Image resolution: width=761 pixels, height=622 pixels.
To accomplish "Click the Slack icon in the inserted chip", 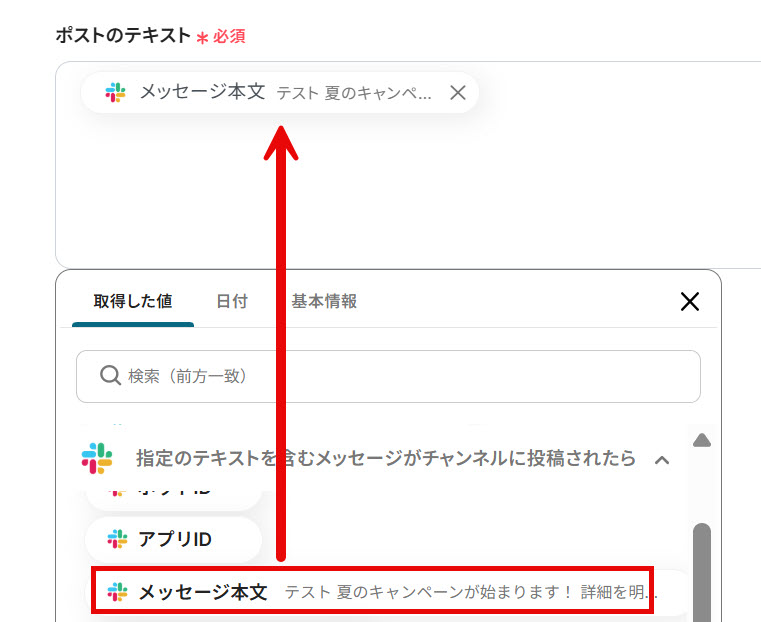I will click(x=116, y=92).
